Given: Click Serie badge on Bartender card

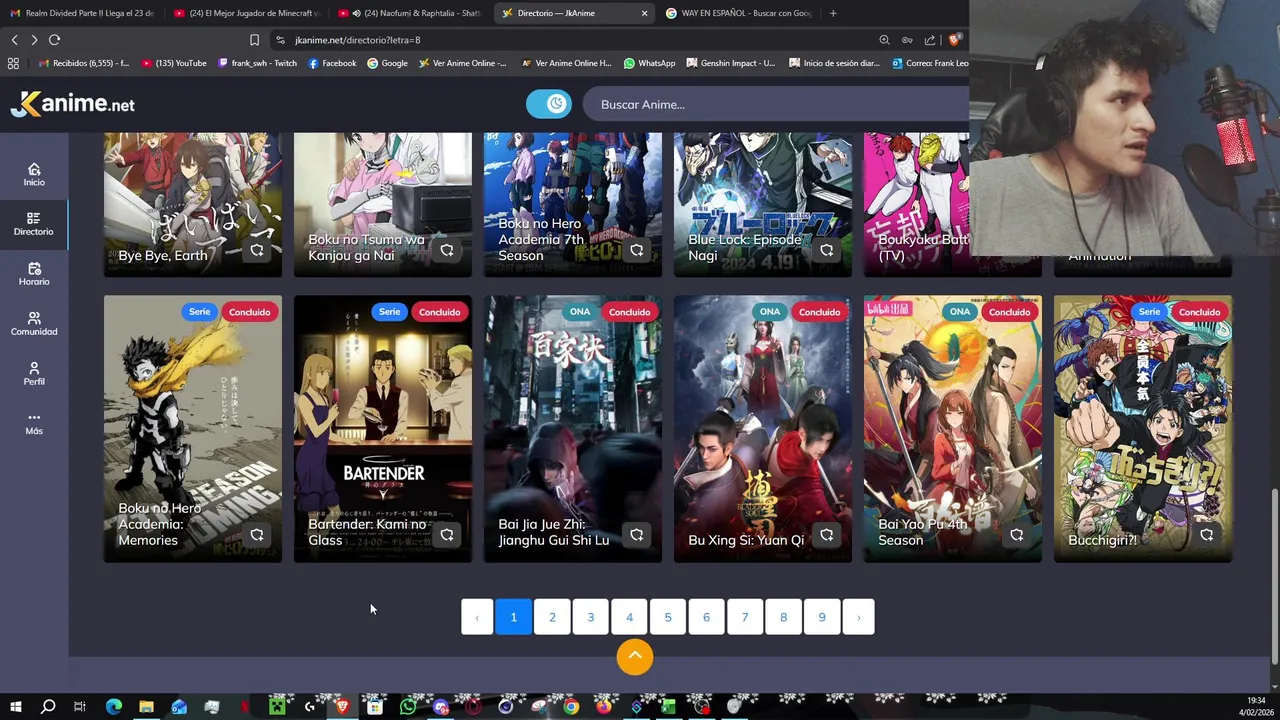Looking at the screenshot, I should pos(389,312).
